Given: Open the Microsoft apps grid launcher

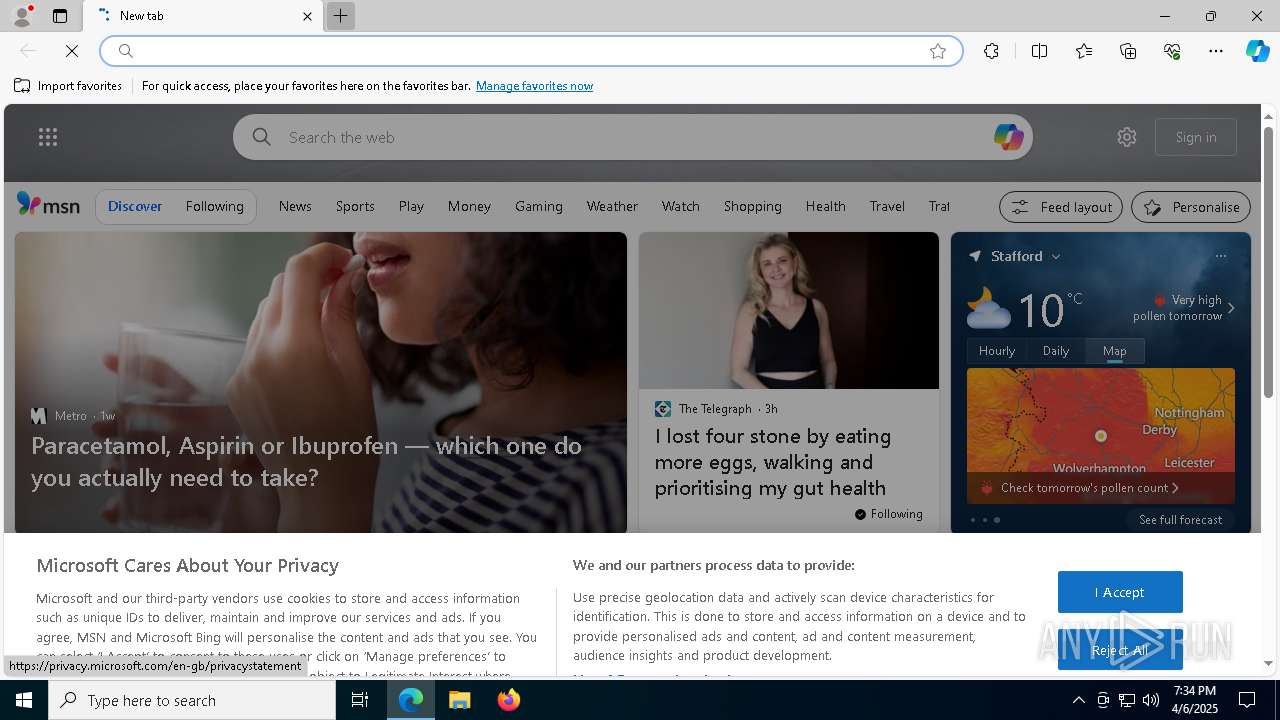Looking at the screenshot, I should [48, 137].
